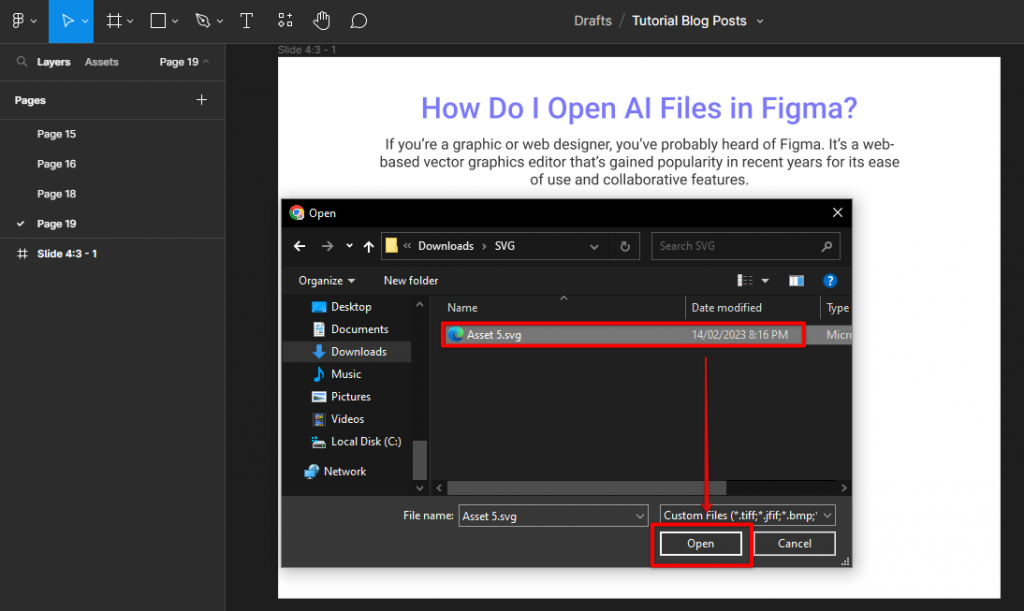Viewport: 1024px width, 611px height.
Task: Click the Open button in dialog
Action: (700, 544)
